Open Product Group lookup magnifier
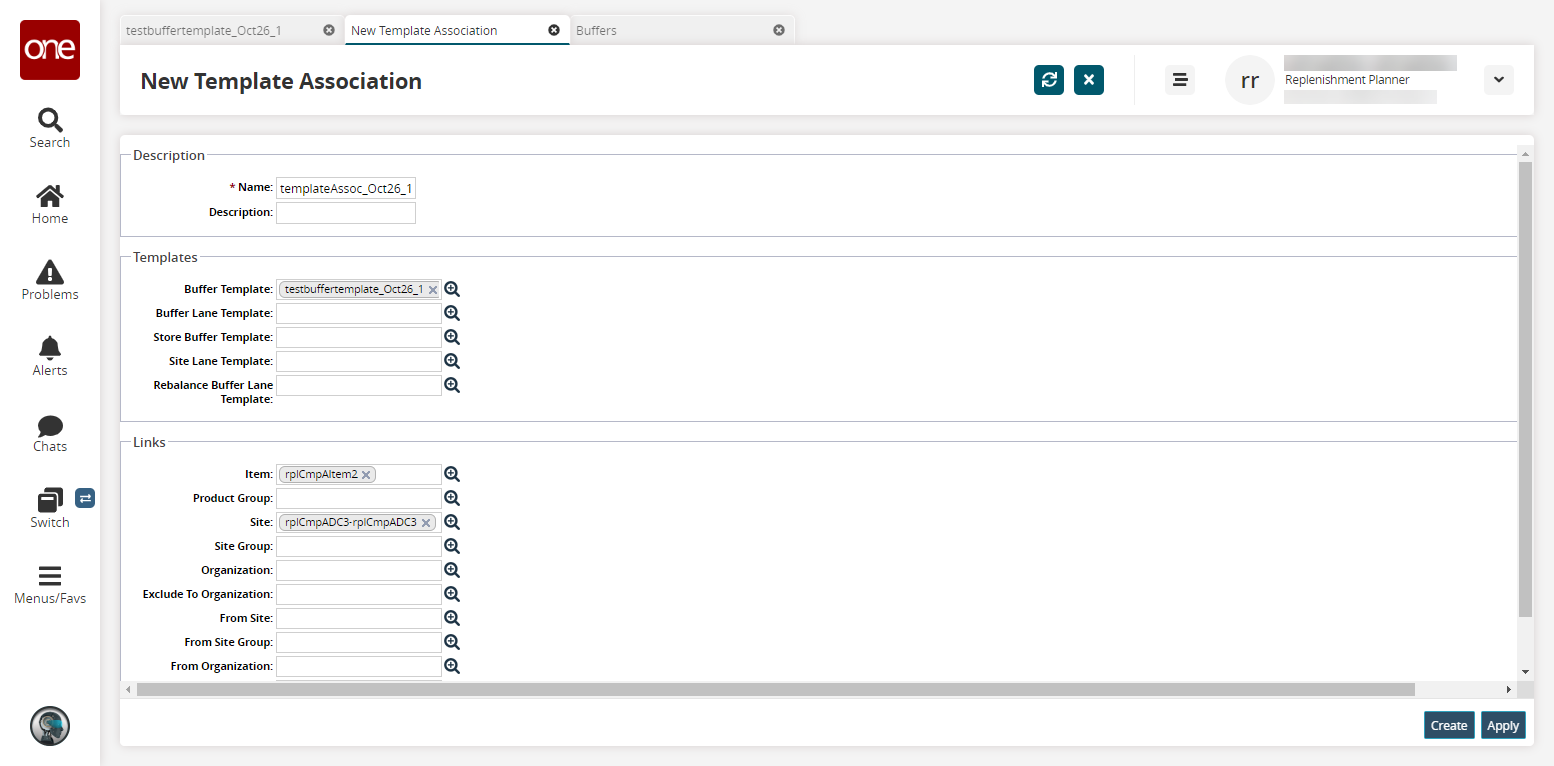 pyautogui.click(x=452, y=498)
